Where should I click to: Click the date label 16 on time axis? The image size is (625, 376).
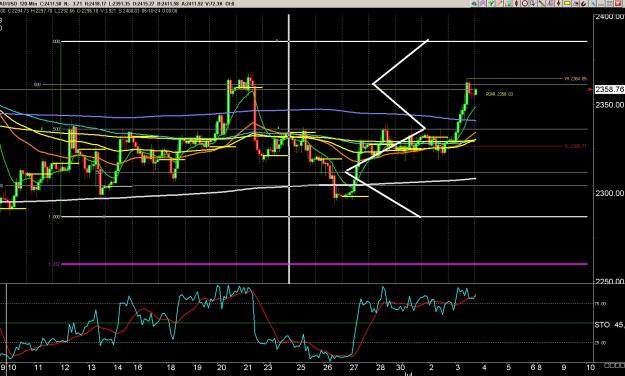138,367
